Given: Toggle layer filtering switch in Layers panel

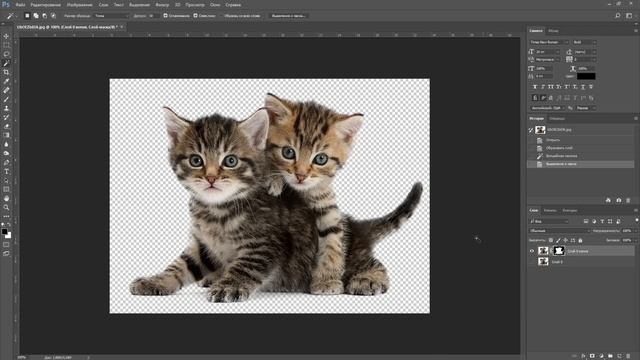Looking at the screenshot, I should (x=637, y=221).
